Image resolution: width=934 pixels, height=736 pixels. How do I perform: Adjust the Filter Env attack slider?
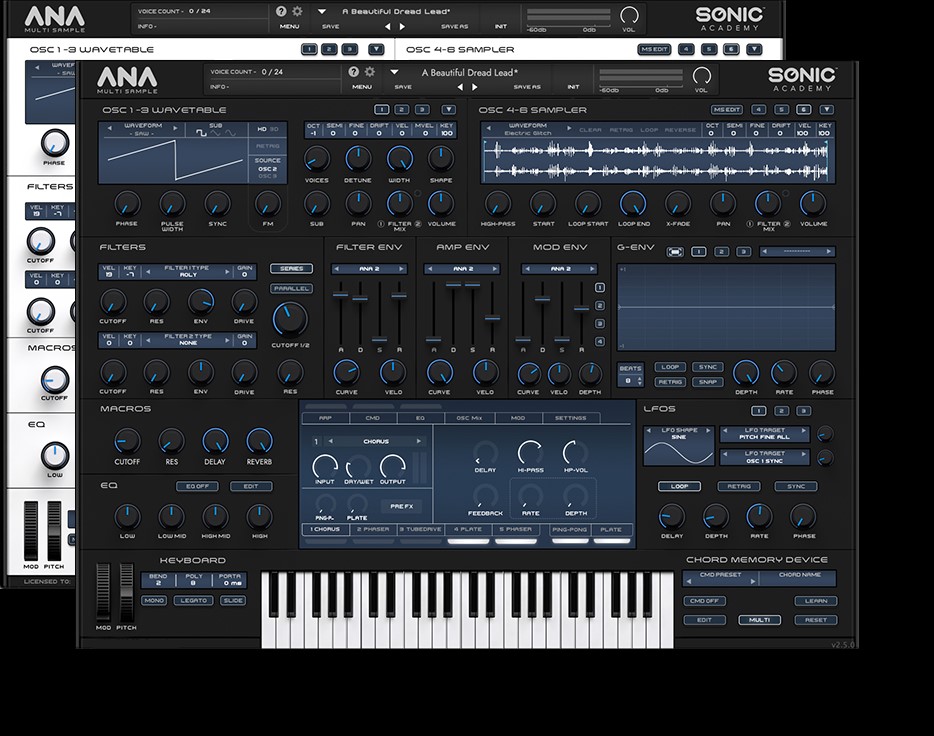[342, 296]
